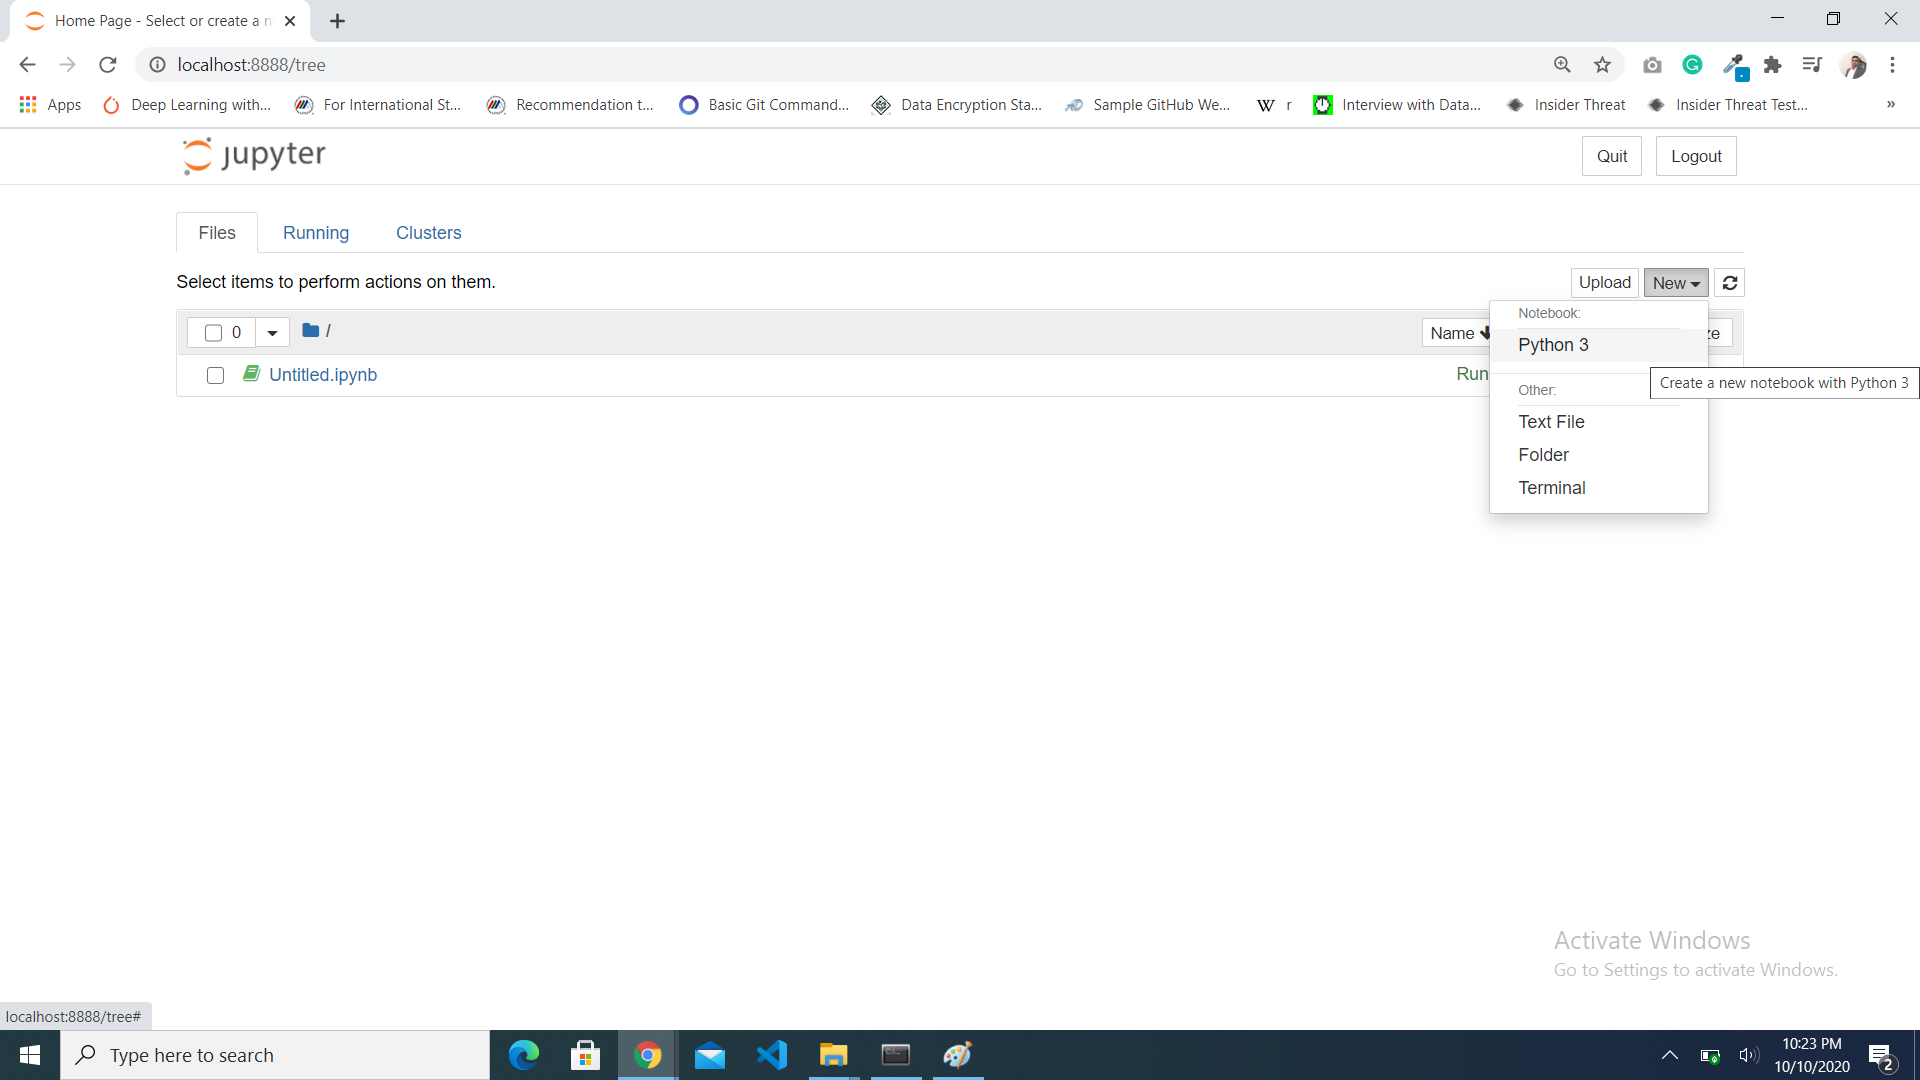The image size is (1920, 1080).
Task: Click the Jupyter logo icon
Action: click(x=198, y=154)
